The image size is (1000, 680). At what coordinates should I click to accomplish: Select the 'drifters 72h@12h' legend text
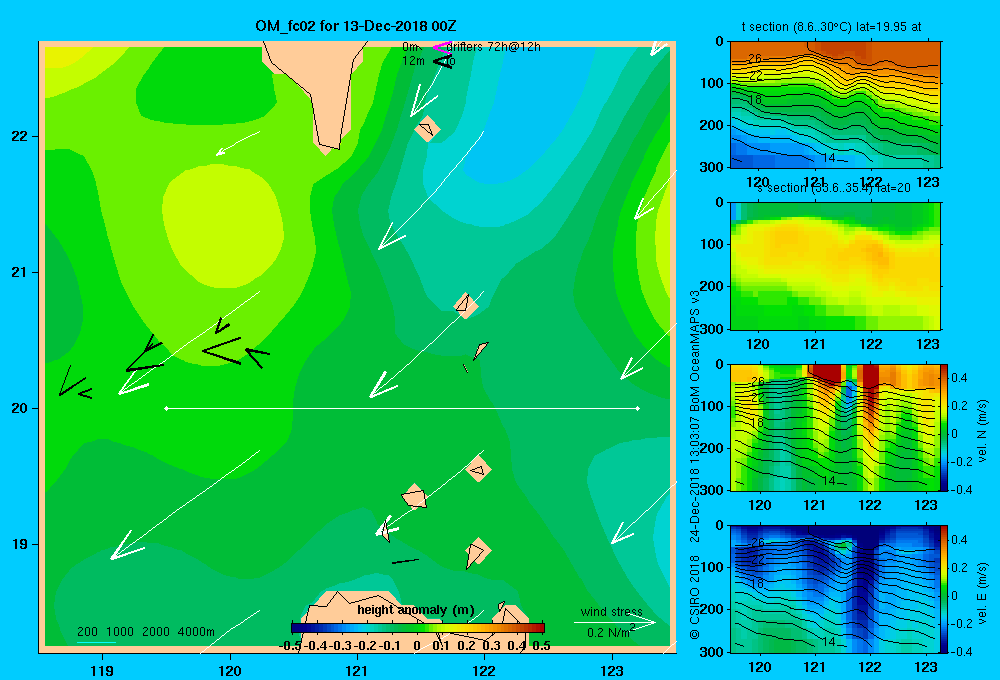[x=493, y=47]
